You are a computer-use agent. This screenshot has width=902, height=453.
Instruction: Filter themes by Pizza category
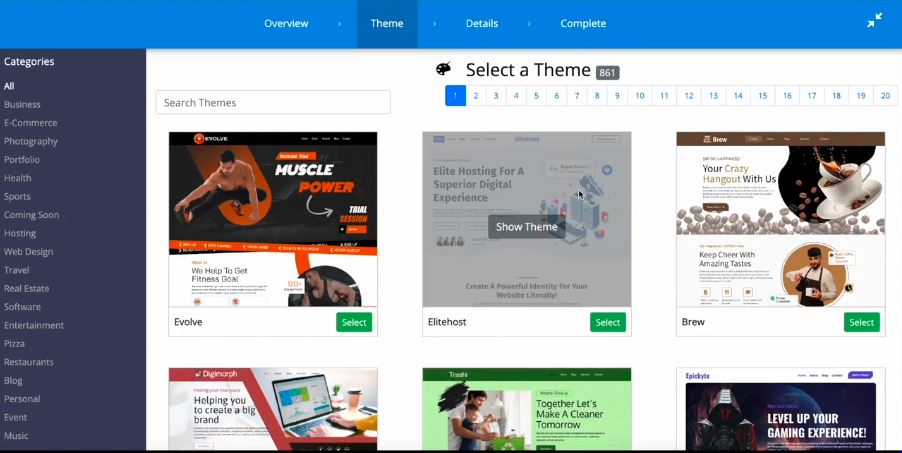click(14, 344)
